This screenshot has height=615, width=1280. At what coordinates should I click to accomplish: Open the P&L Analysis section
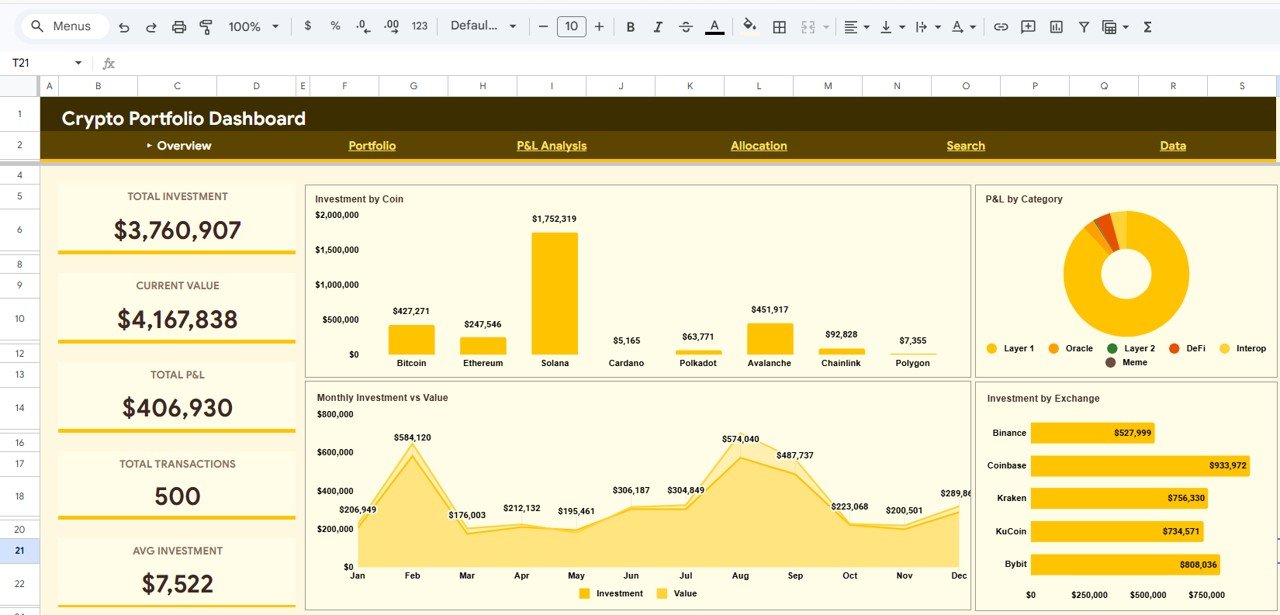[552, 145]
